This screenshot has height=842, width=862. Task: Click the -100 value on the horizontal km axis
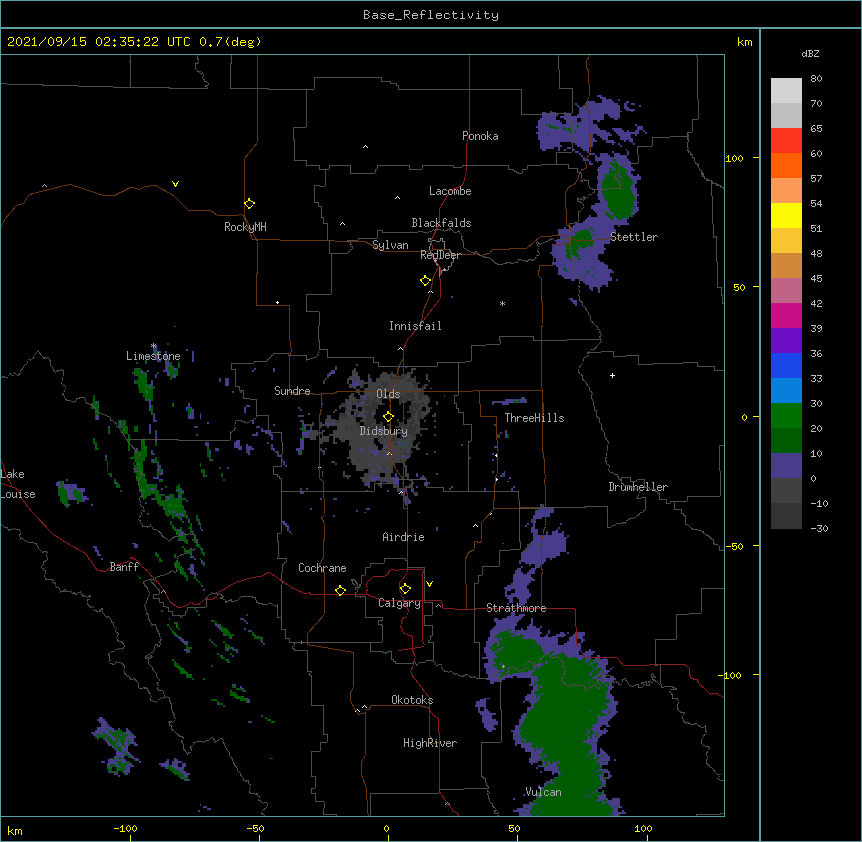coord(125,828)
